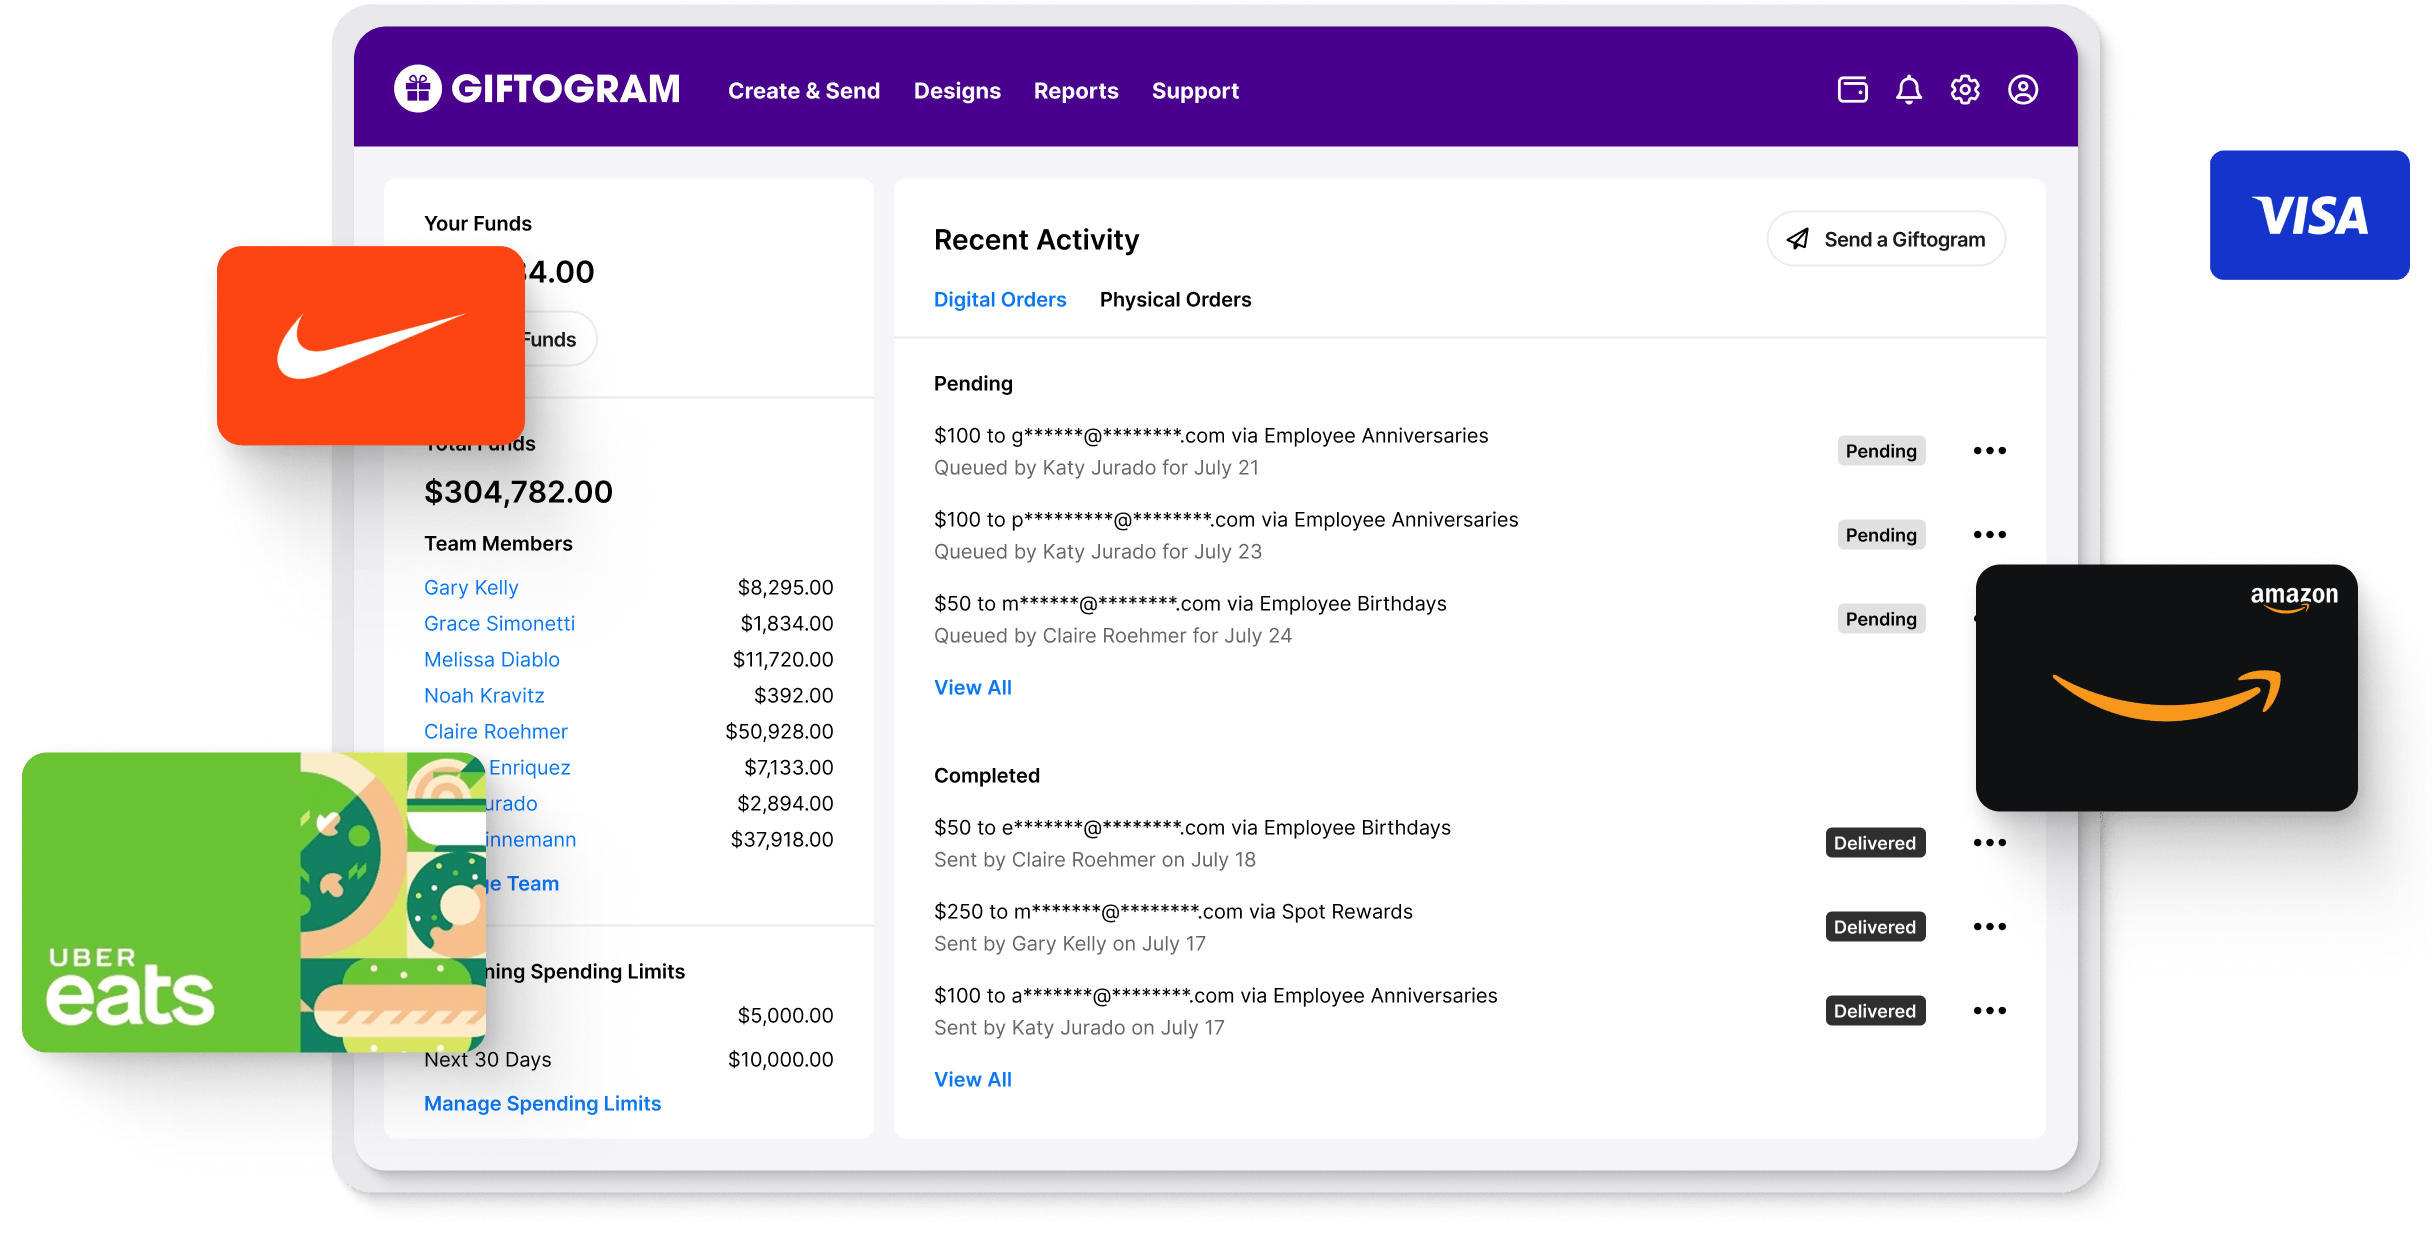This screenshot has width=2432, height=1239.
Task: Open Manage Spending Limits
Action: (543, 1103)
